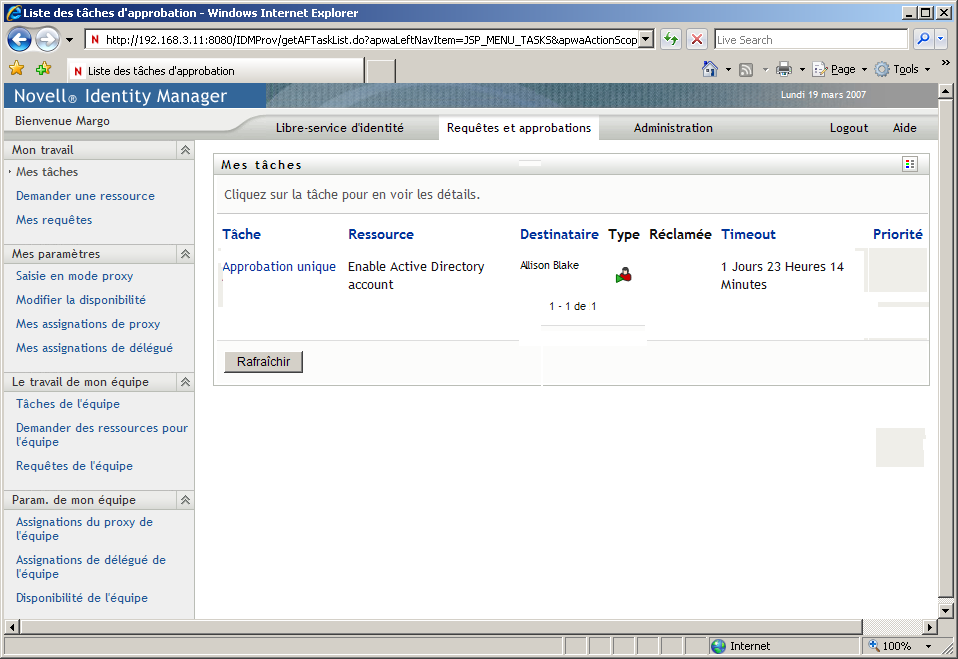Click the task type user icon
Viewport: 958px width, 659px height.
click(623, 275)
